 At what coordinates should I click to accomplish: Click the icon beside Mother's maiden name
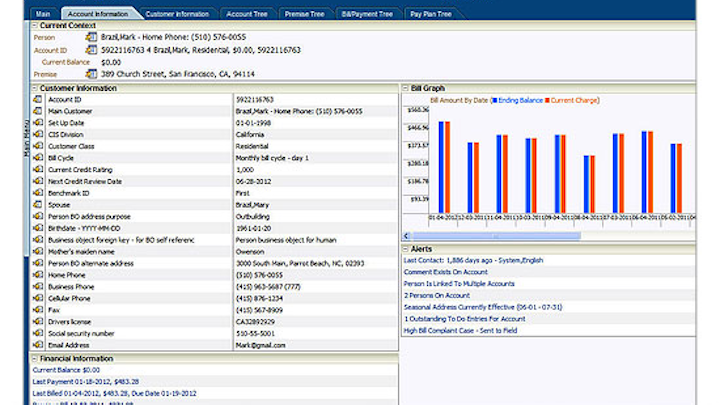click(x=38, y=251)
